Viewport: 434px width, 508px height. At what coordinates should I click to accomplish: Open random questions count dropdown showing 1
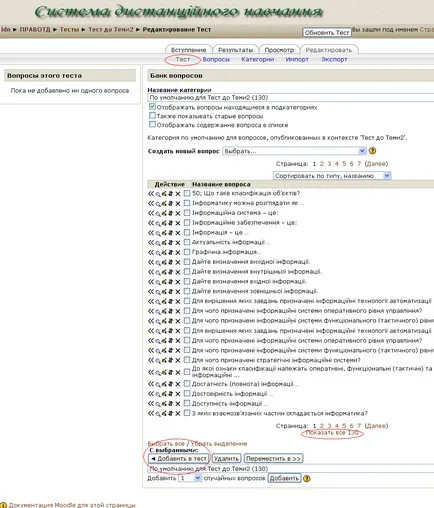190,478
